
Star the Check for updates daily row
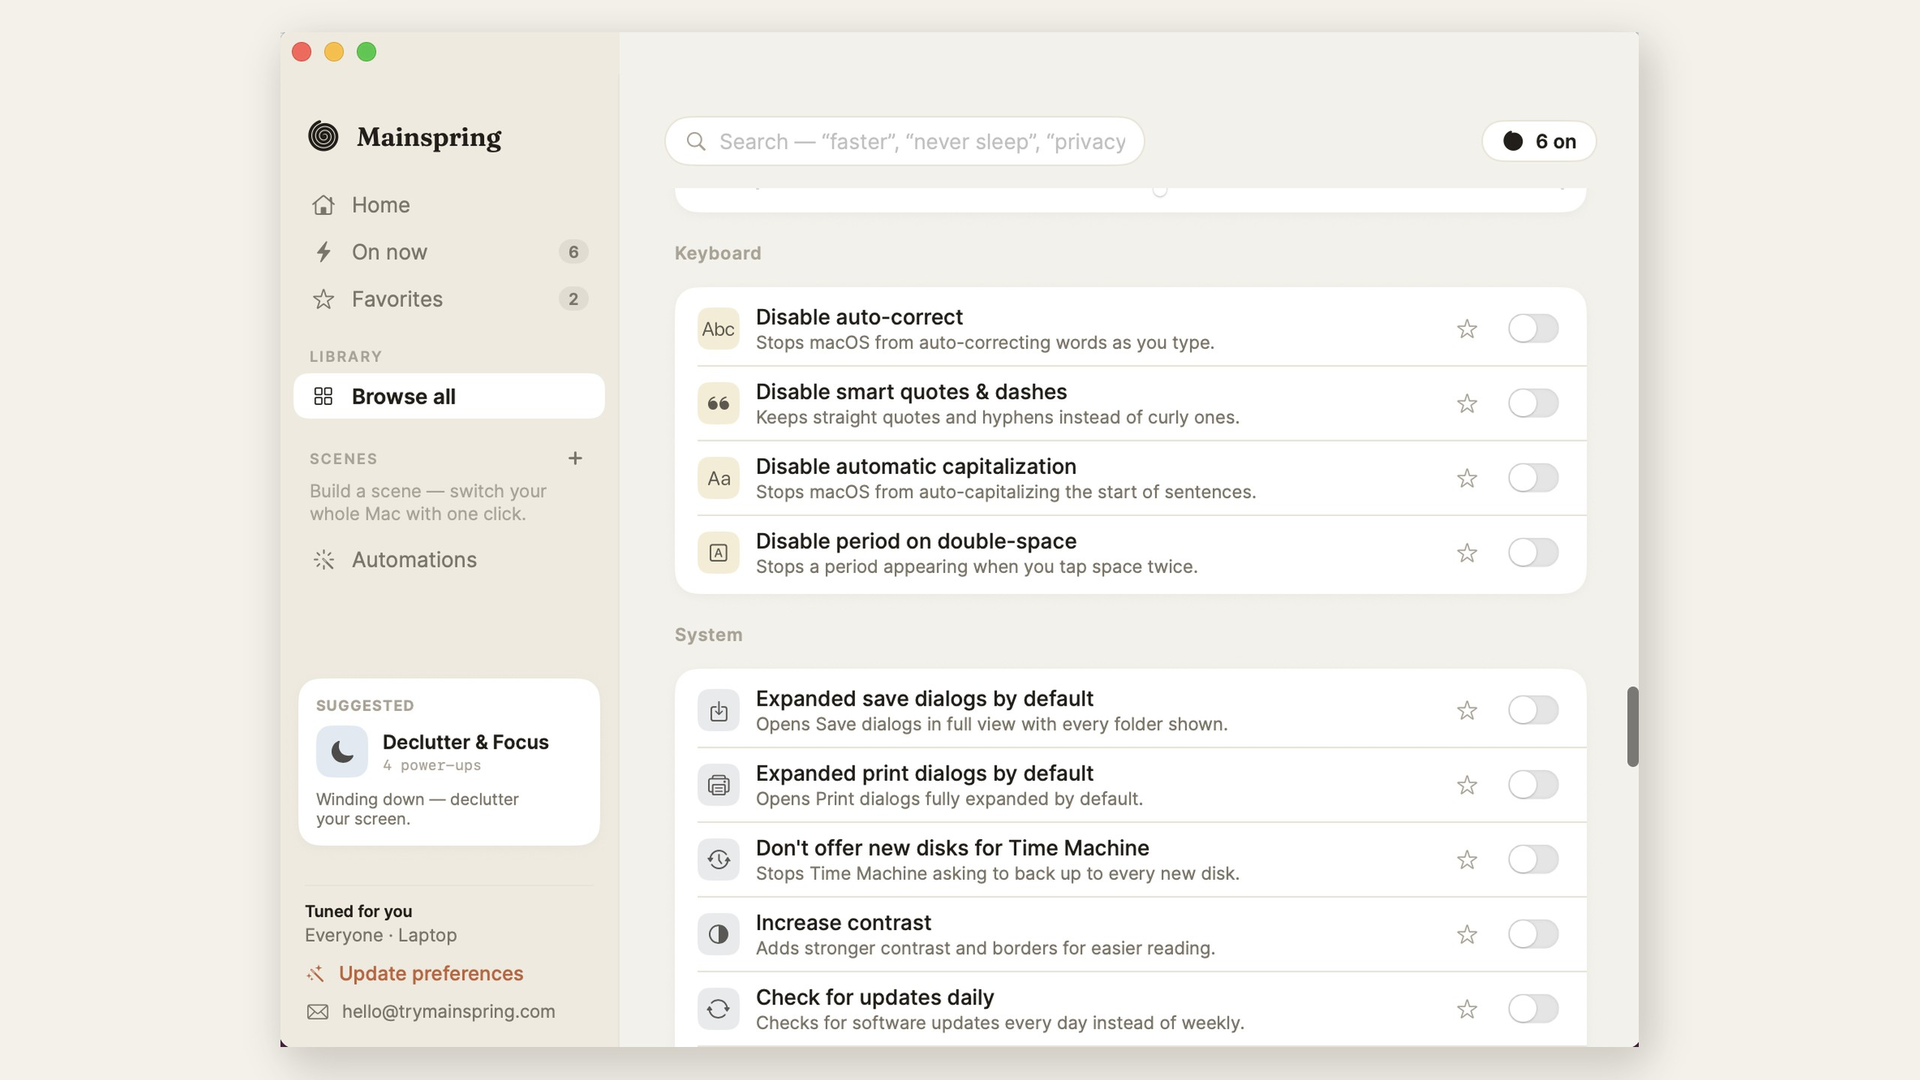pyautogui.click(x=1467, y=1009)
